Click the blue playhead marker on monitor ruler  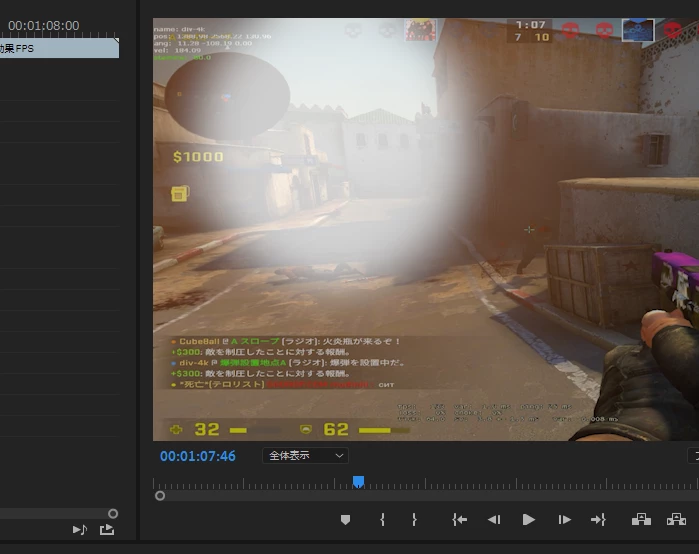358,481
